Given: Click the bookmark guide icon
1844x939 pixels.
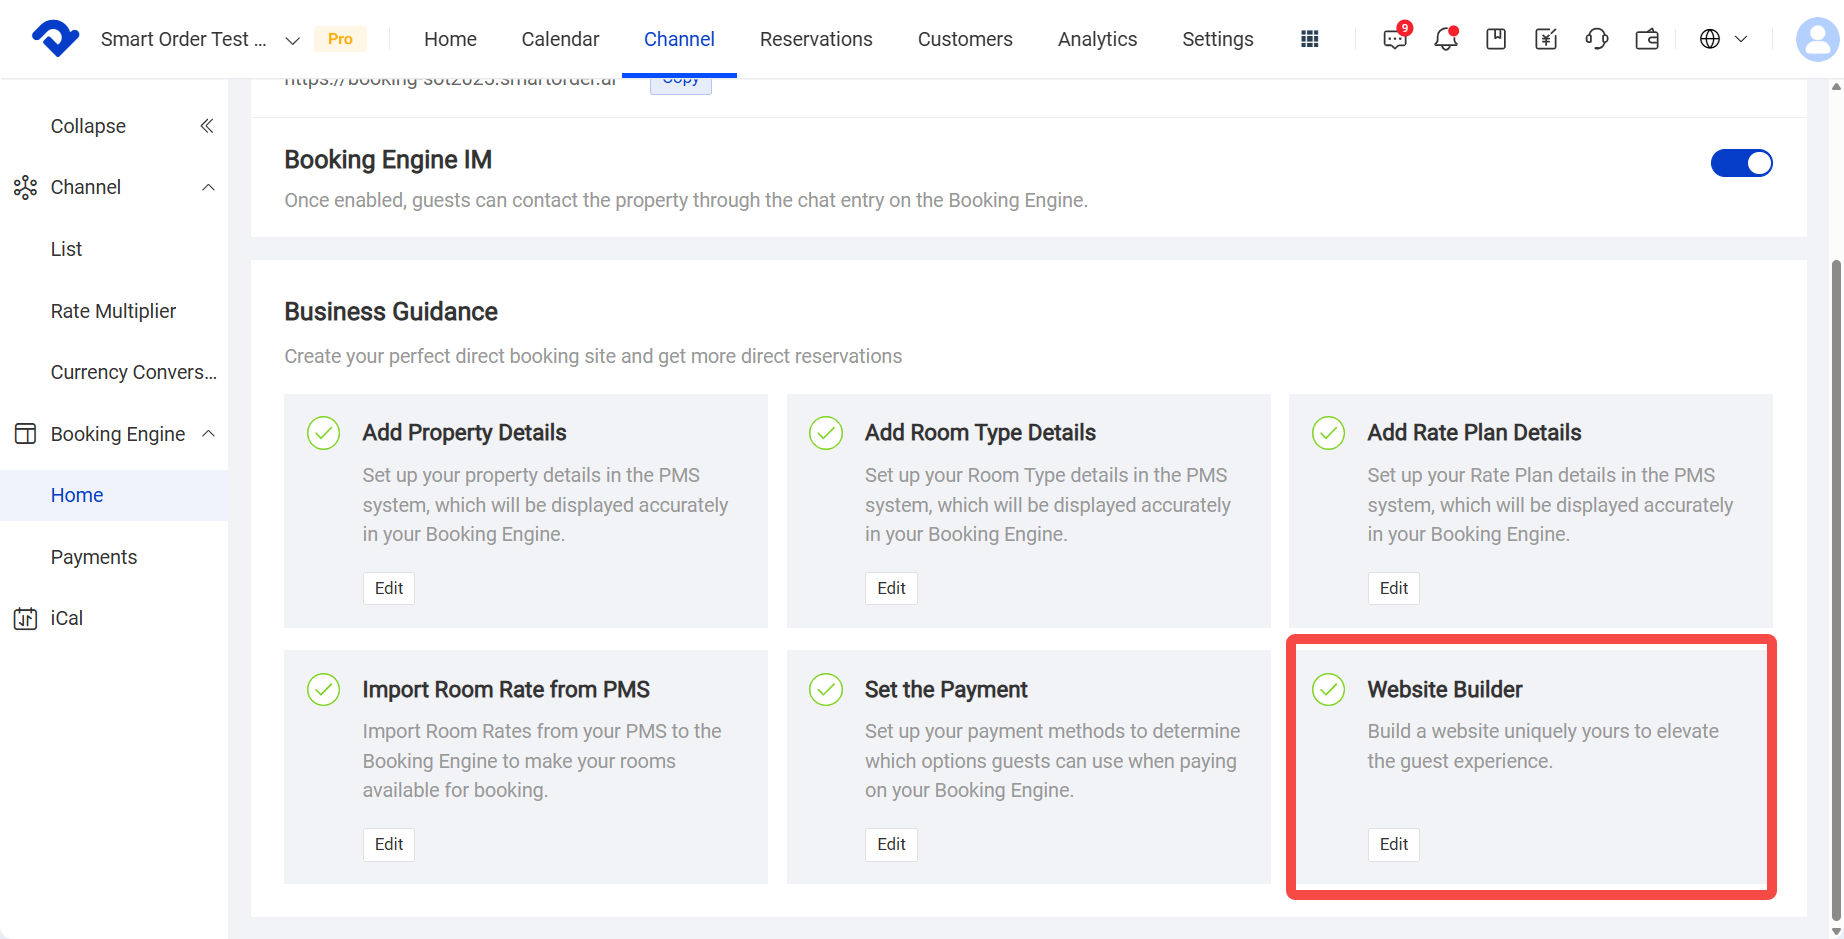Looking at the screenshot, I should 1496,39.
